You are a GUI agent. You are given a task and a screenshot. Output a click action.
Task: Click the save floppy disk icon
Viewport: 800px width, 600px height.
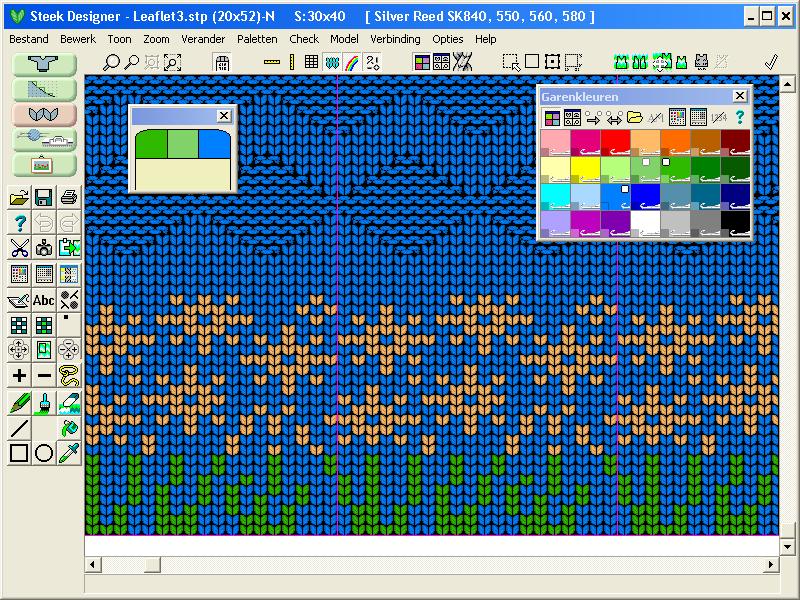coord(44,197)
